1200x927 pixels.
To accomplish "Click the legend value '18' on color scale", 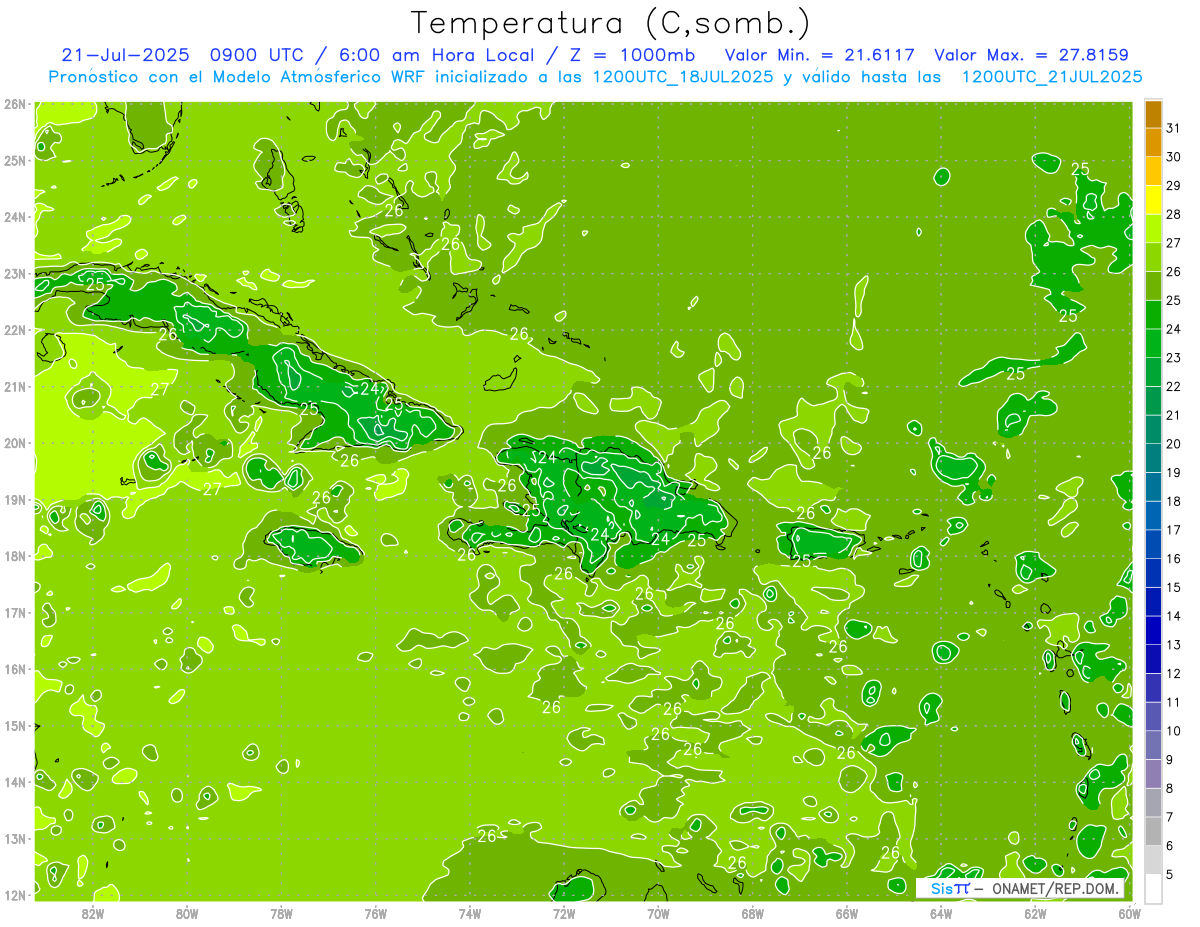I will [1173, 501].
